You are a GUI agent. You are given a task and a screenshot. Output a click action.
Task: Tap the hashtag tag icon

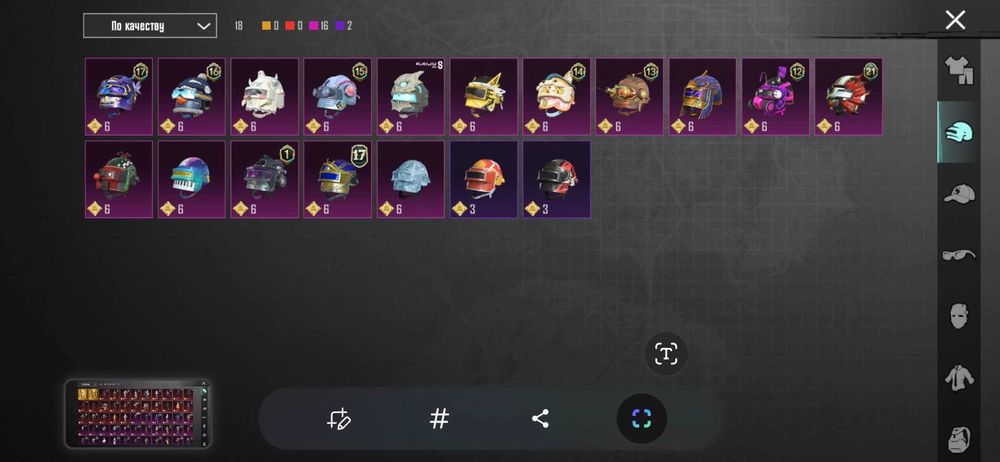click(x=439, y=419)
